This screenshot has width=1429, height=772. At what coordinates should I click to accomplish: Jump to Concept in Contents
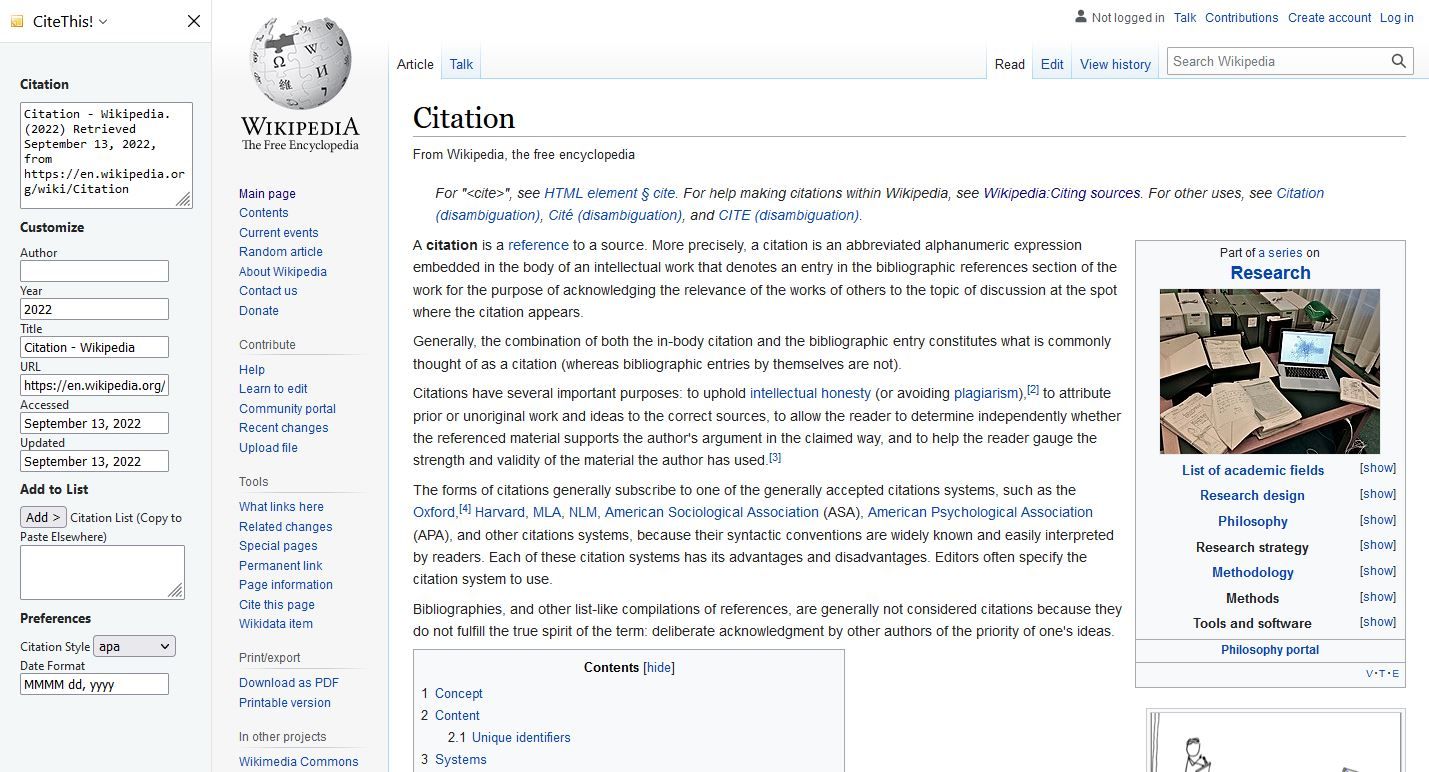tap(458, 693)
